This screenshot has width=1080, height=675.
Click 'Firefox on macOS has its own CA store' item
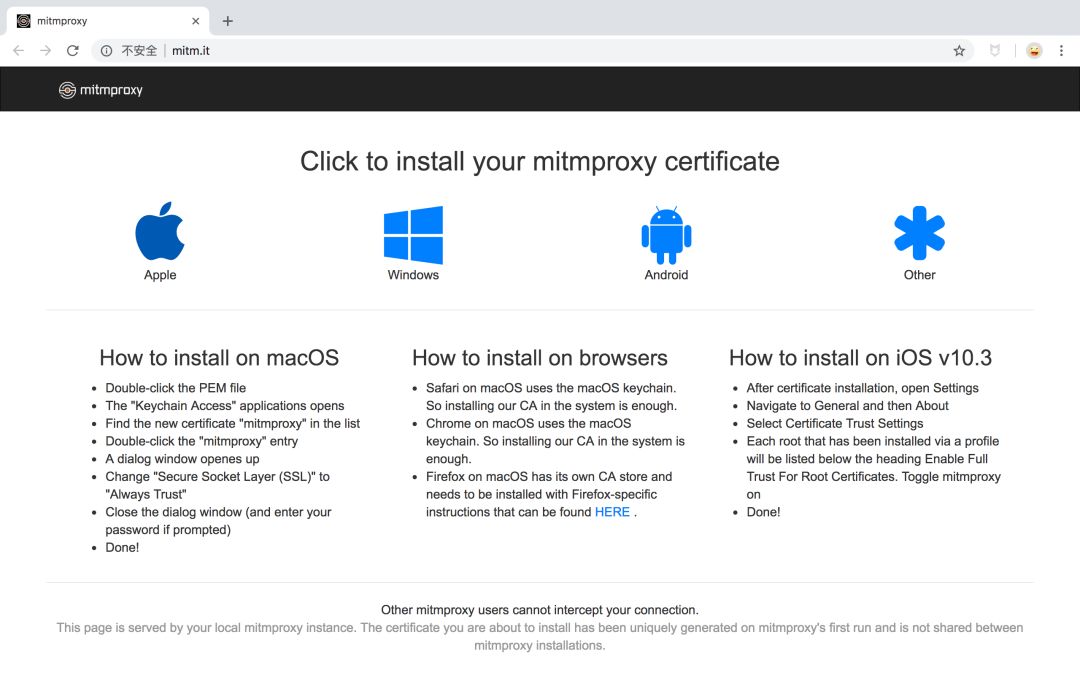click(x=549, y=494)
